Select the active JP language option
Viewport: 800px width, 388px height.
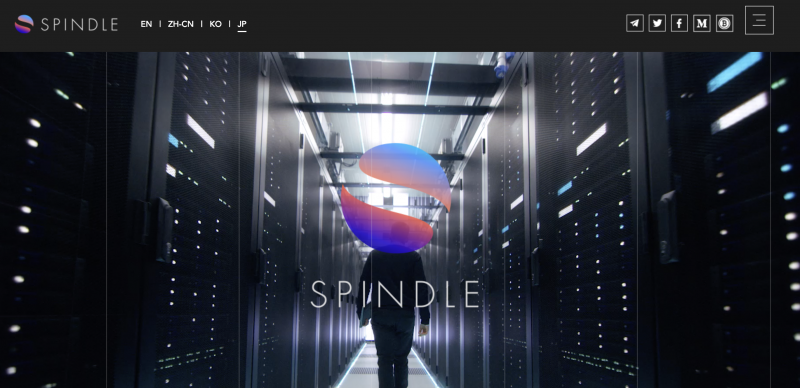(242, 24)
